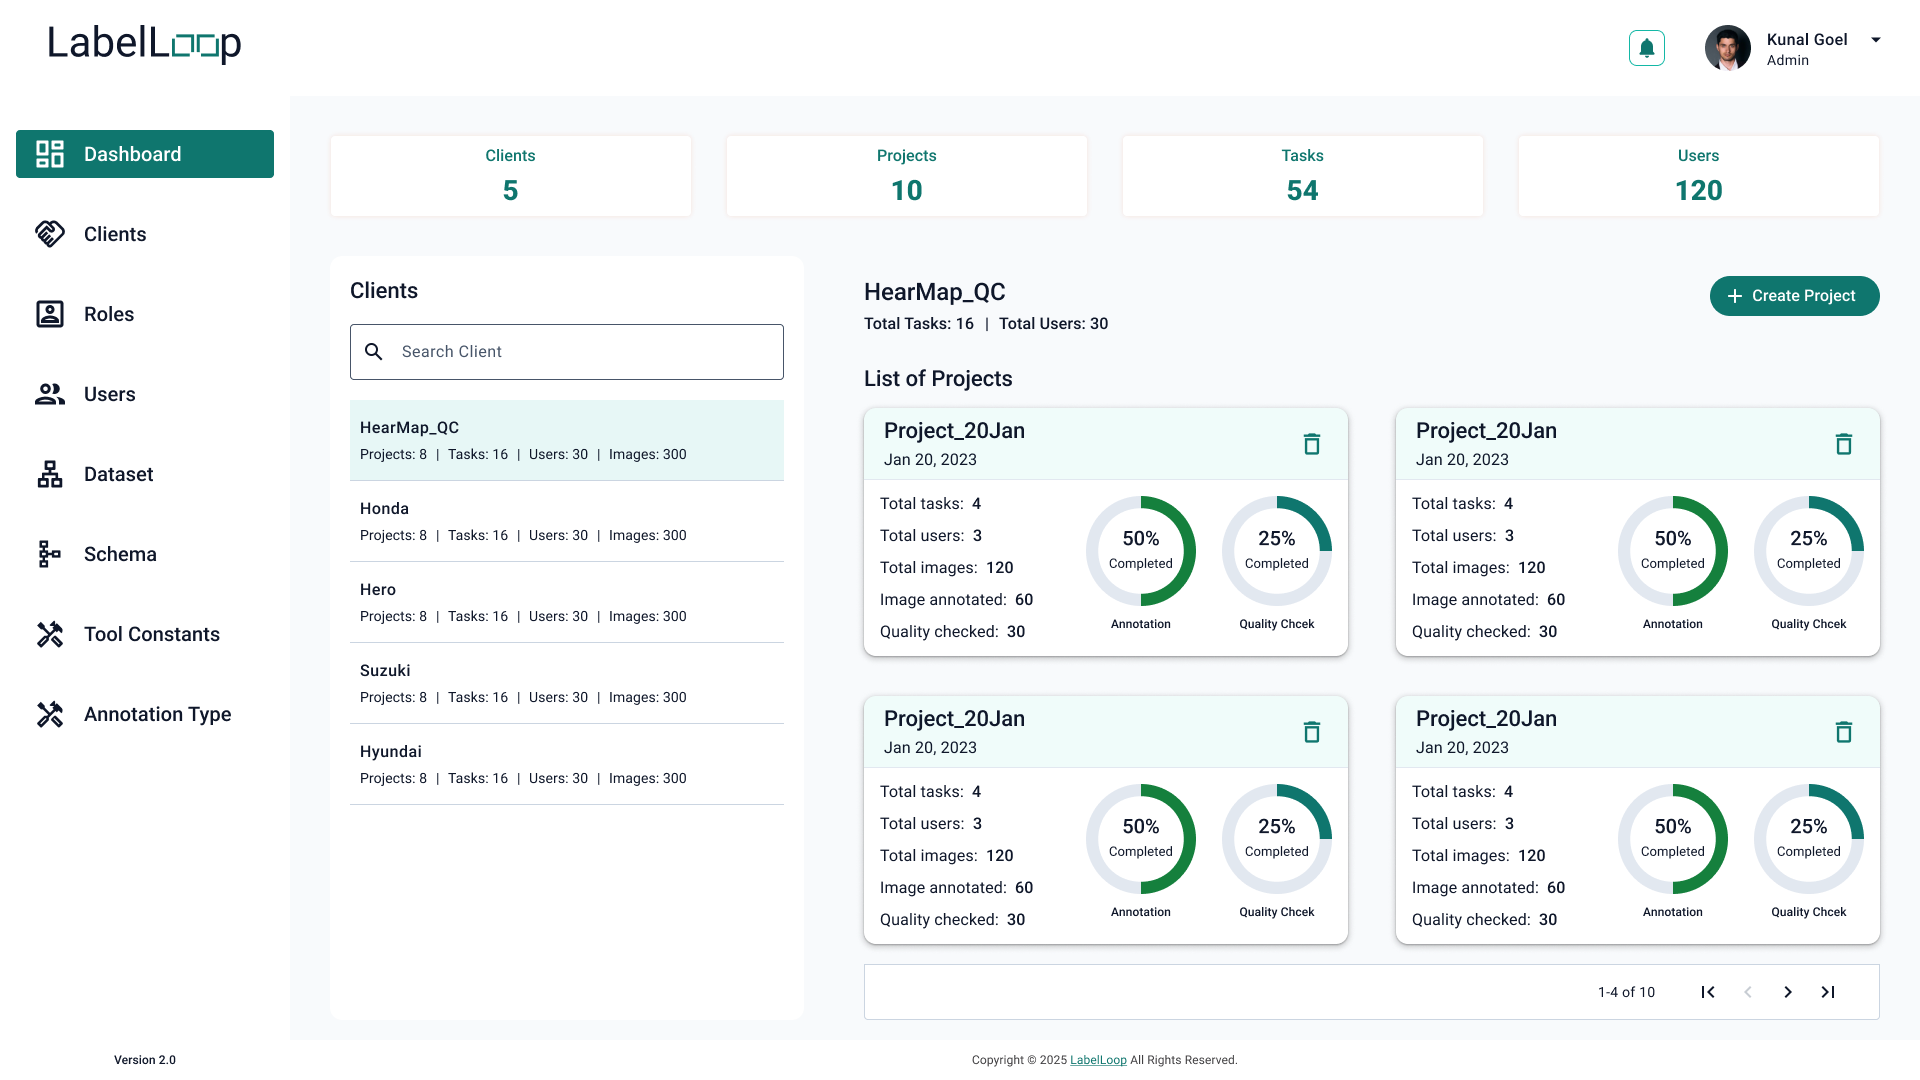
Task: Click the '1-4 of 10' pagination text
Action: point(1626,992)
